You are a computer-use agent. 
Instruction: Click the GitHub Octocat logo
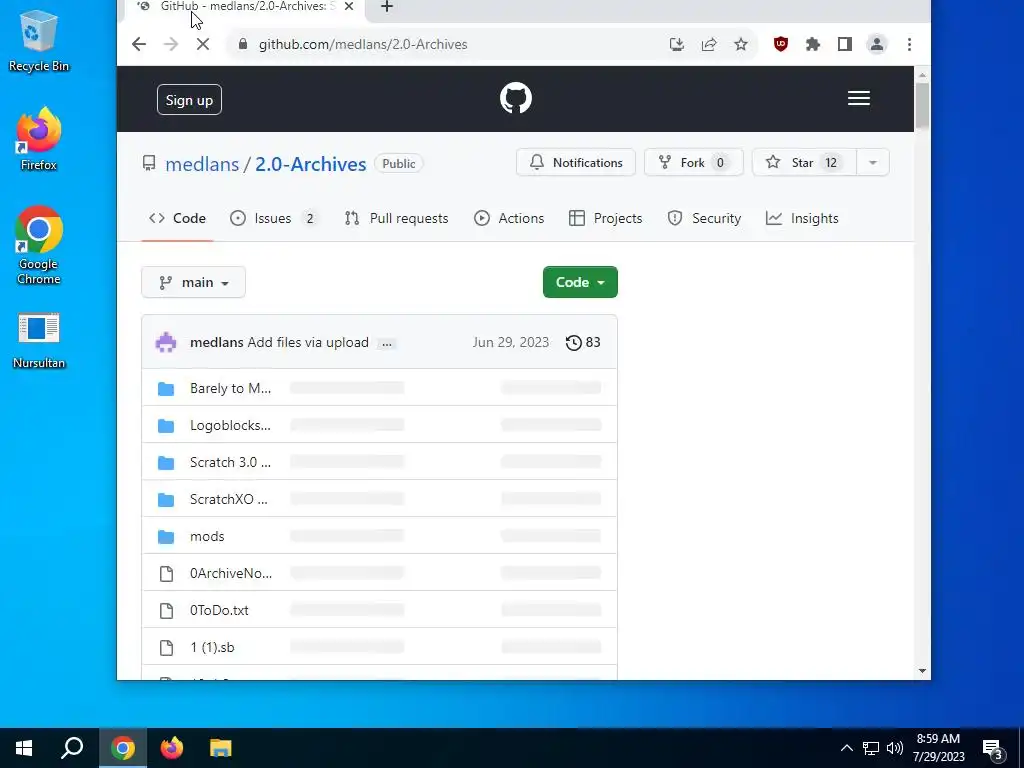point(516,98)
